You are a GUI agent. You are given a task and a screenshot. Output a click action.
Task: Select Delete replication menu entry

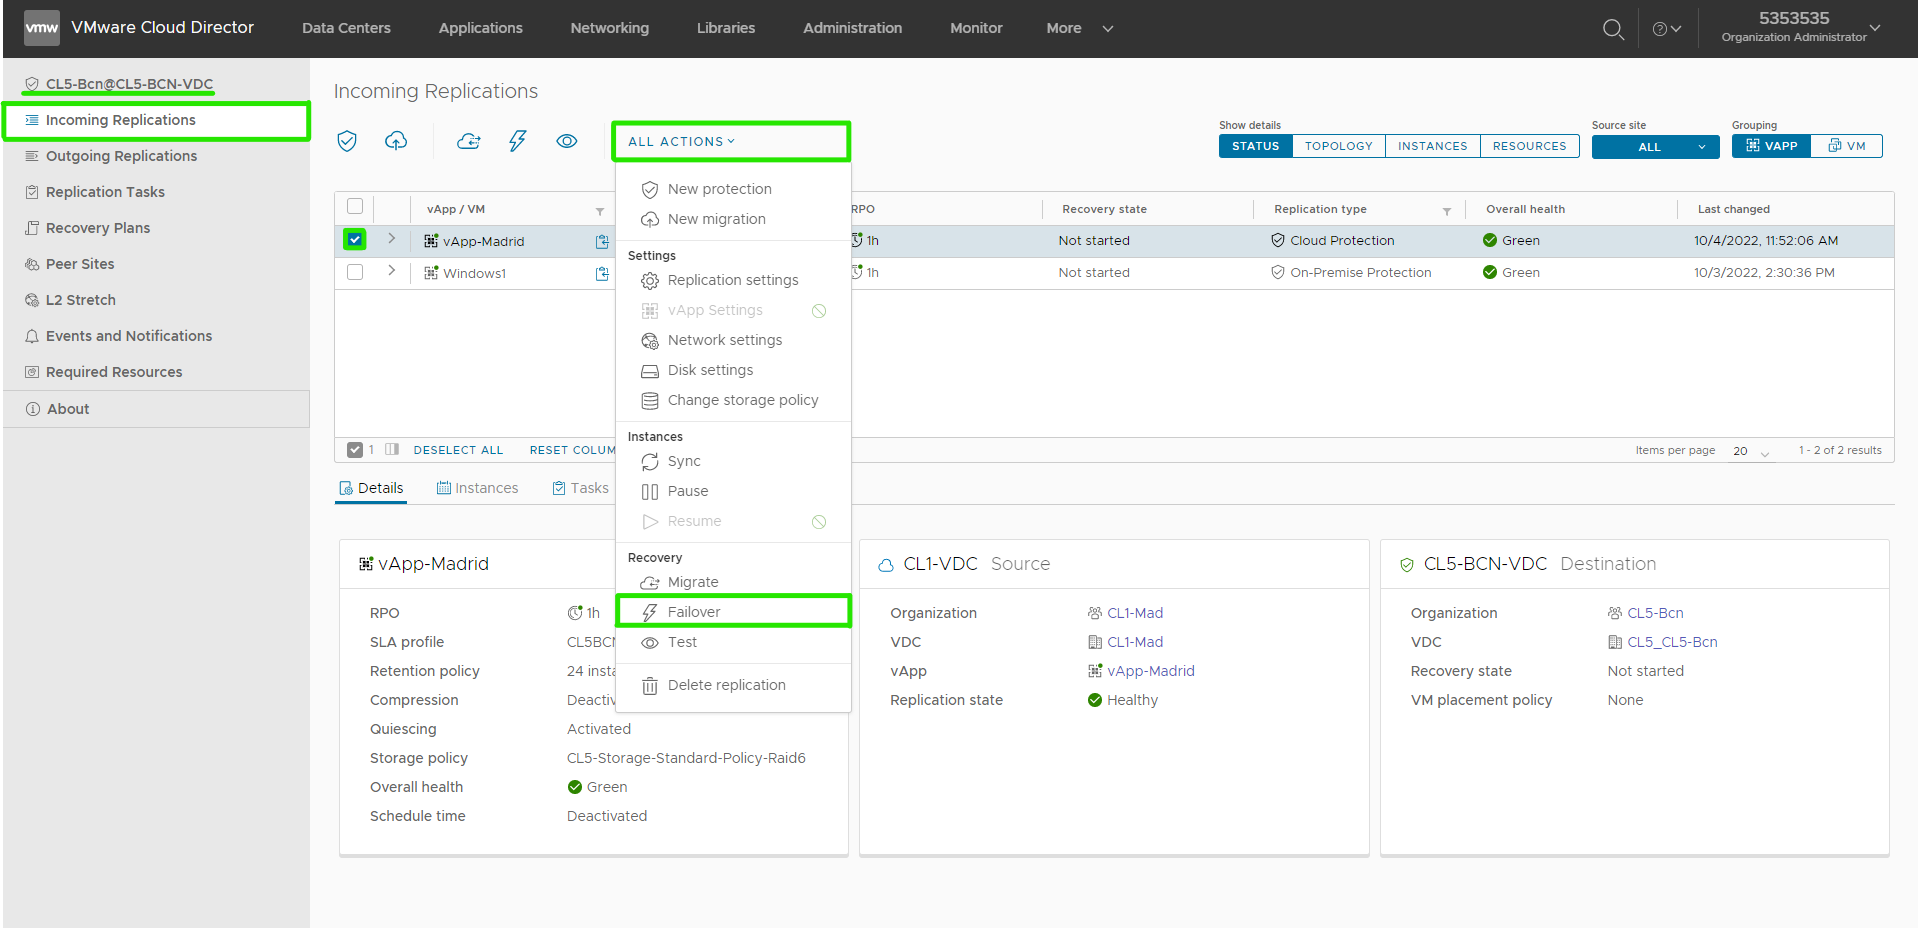(x=733, y=685)
